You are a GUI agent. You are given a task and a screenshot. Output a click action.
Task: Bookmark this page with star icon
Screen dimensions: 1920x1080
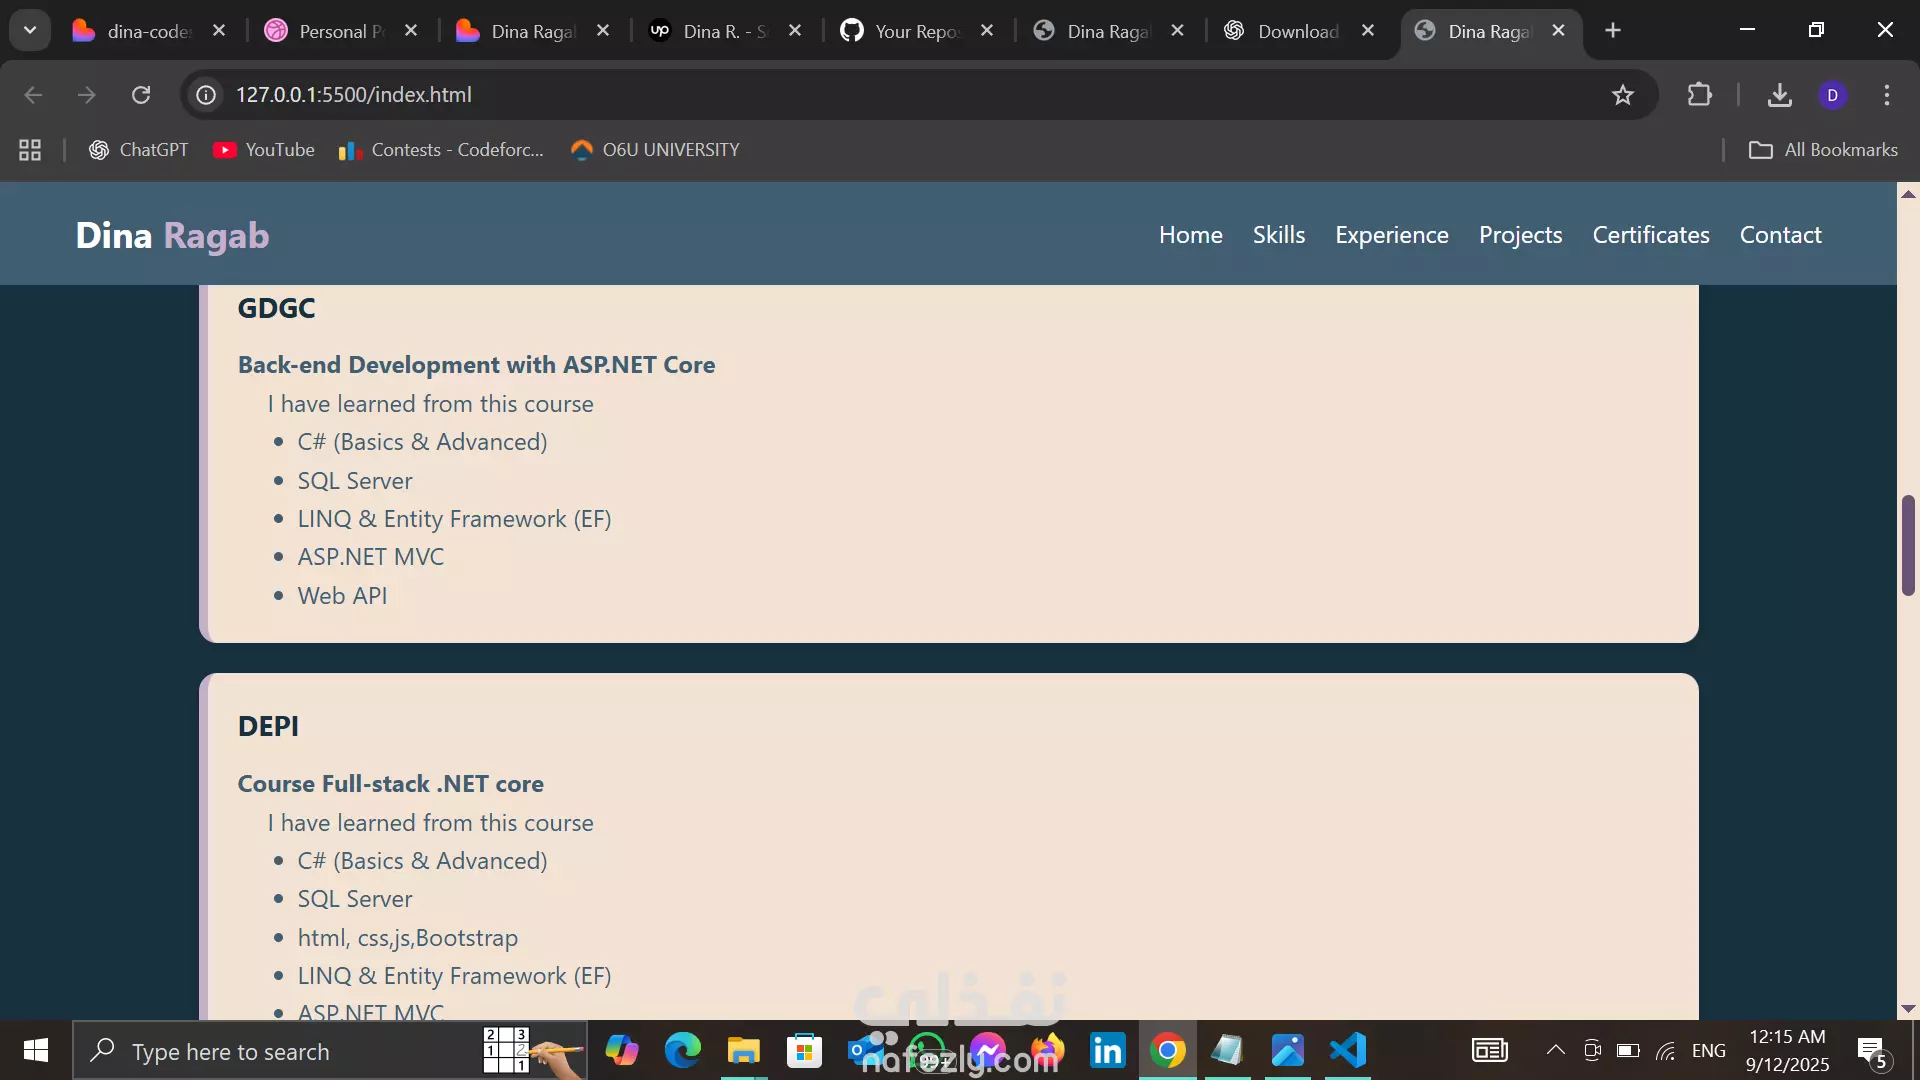point(1622,95)
